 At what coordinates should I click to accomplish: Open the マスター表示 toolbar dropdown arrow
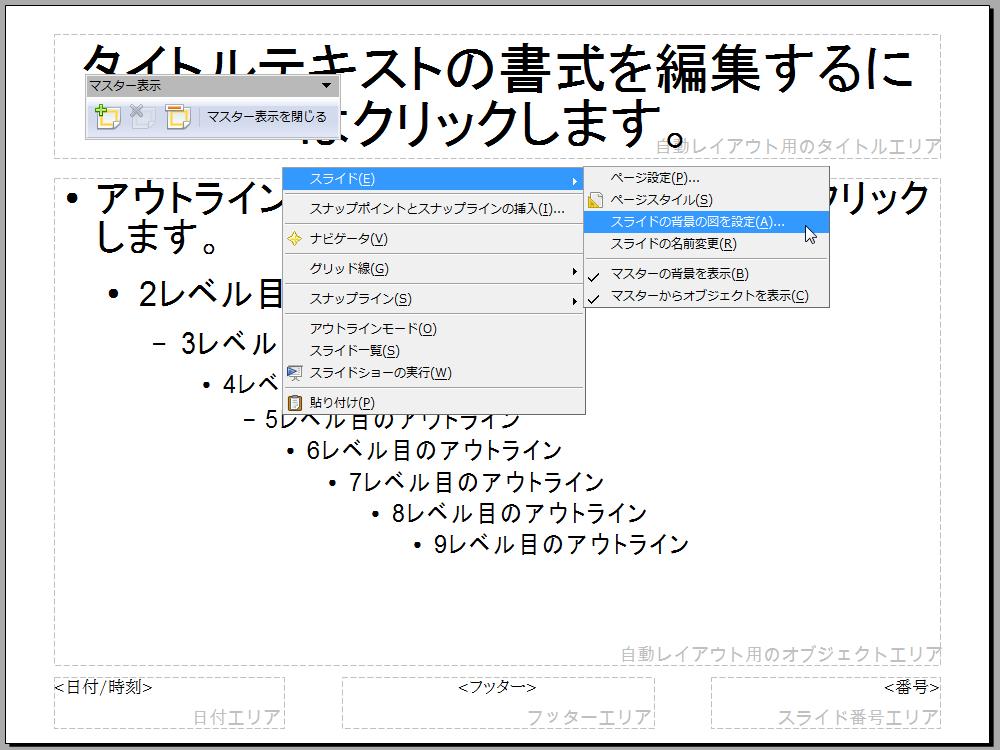pos(326,87)
